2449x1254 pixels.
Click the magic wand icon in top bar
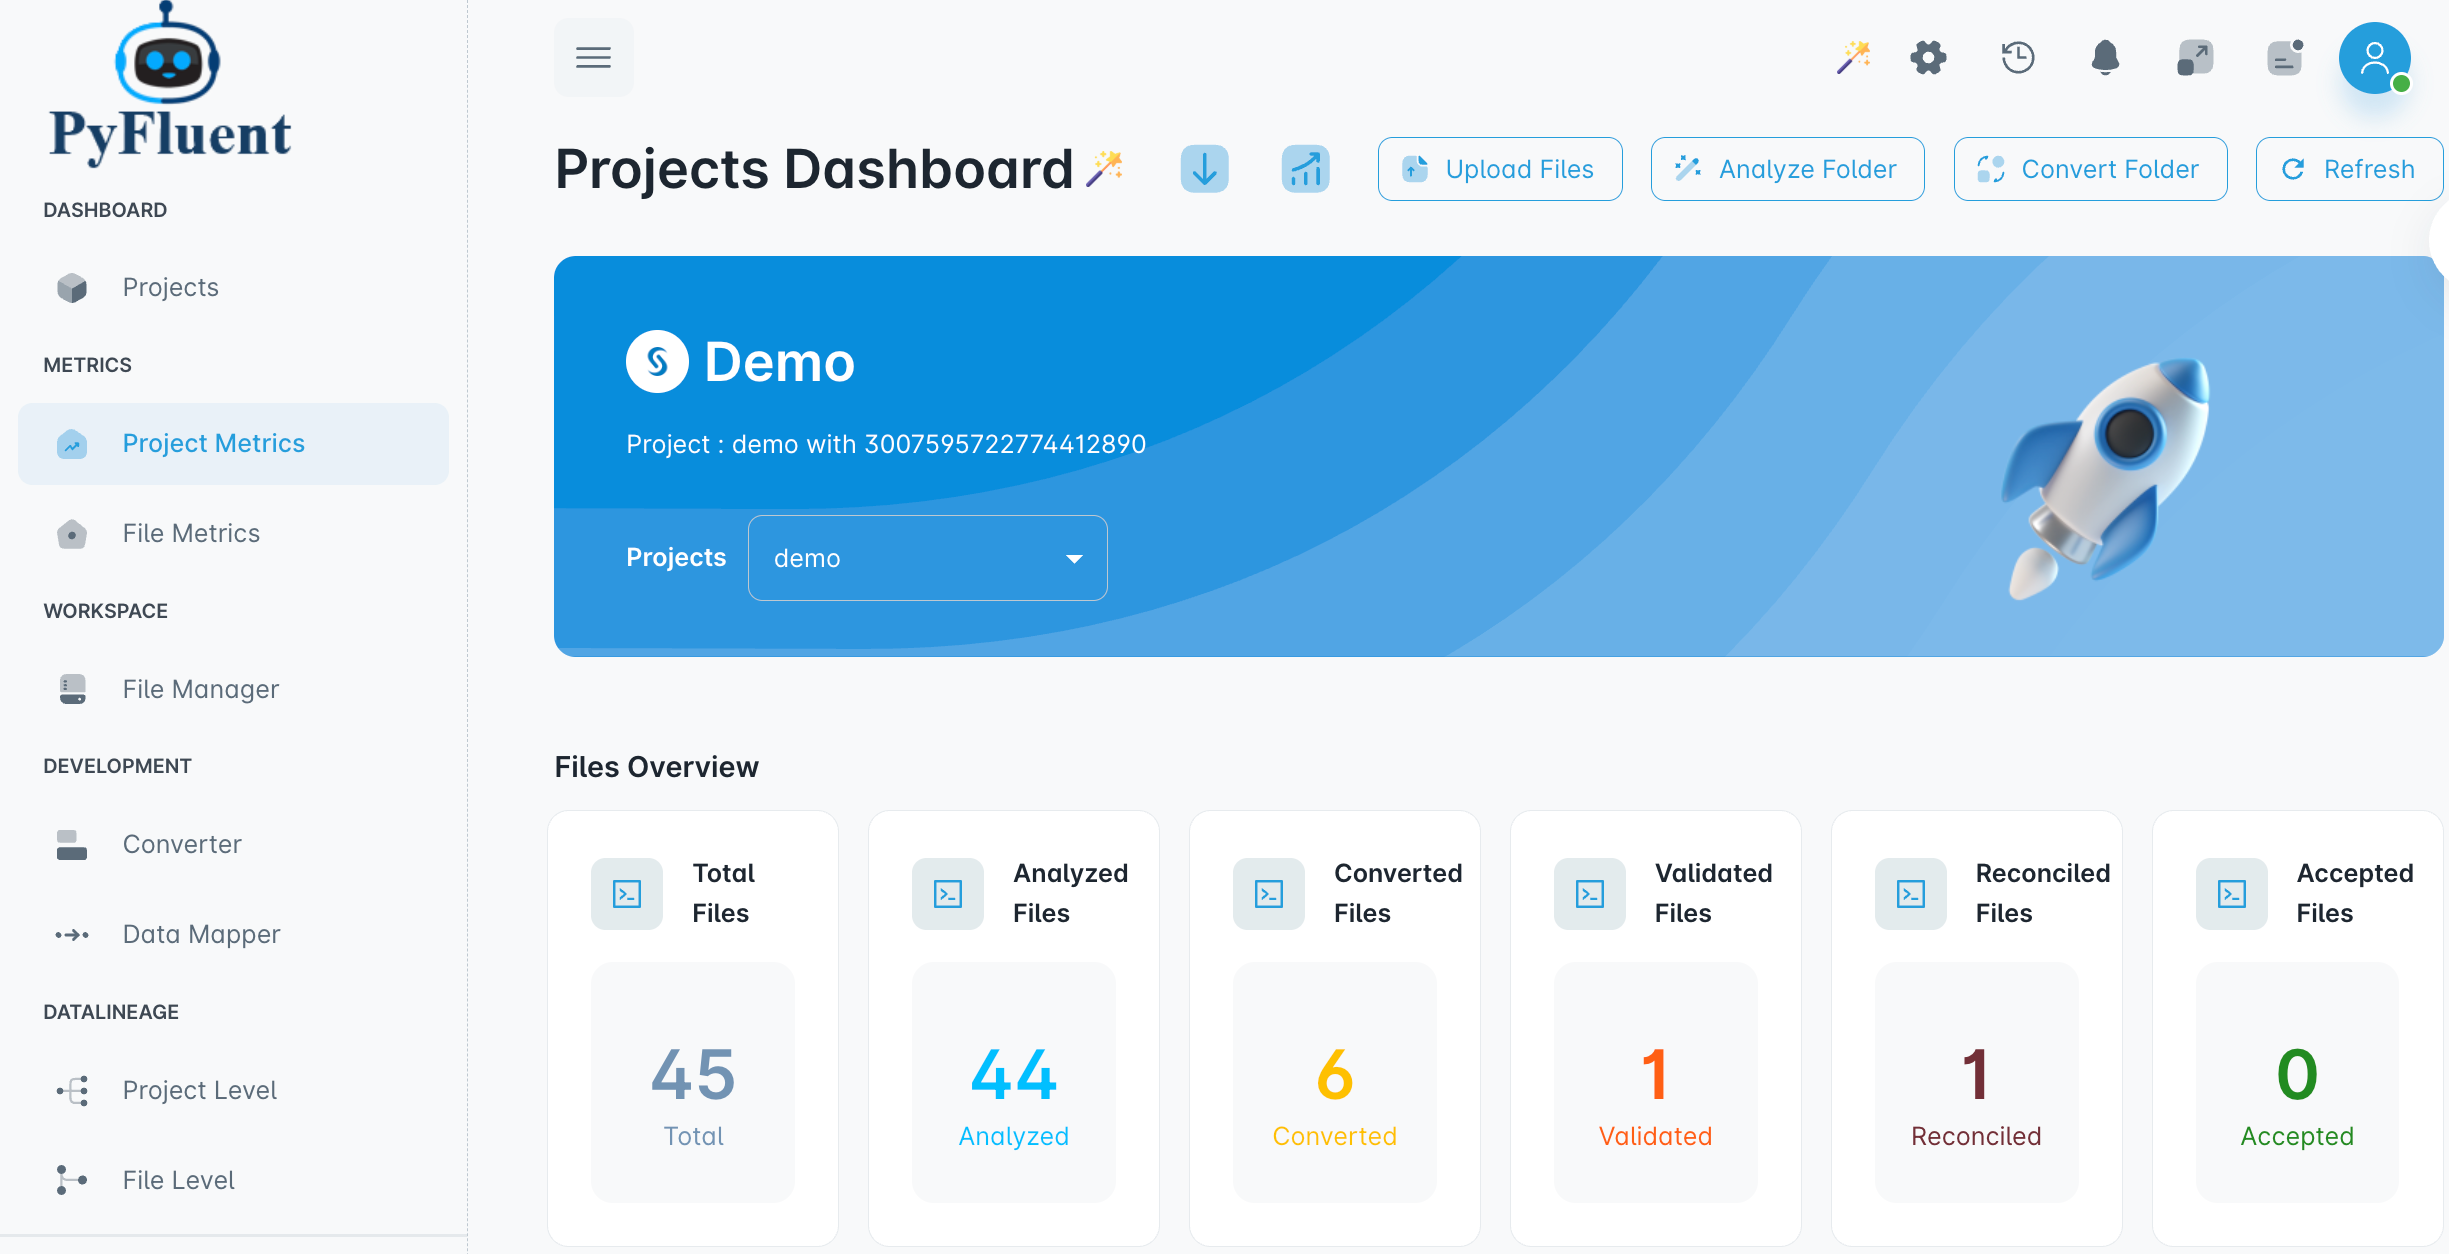tap(1853, 57)
